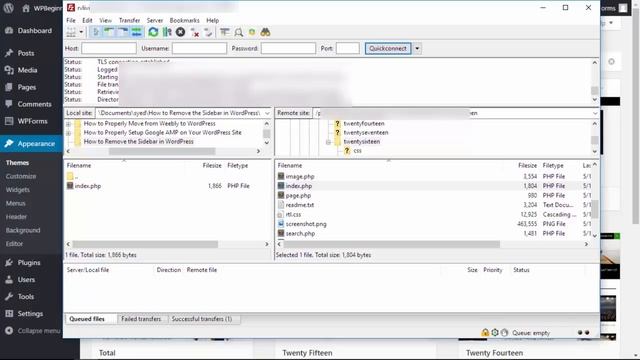Cancel the current operation
Image resolution: width=640 pixels, height=360 pixels.
pos(180,32)
